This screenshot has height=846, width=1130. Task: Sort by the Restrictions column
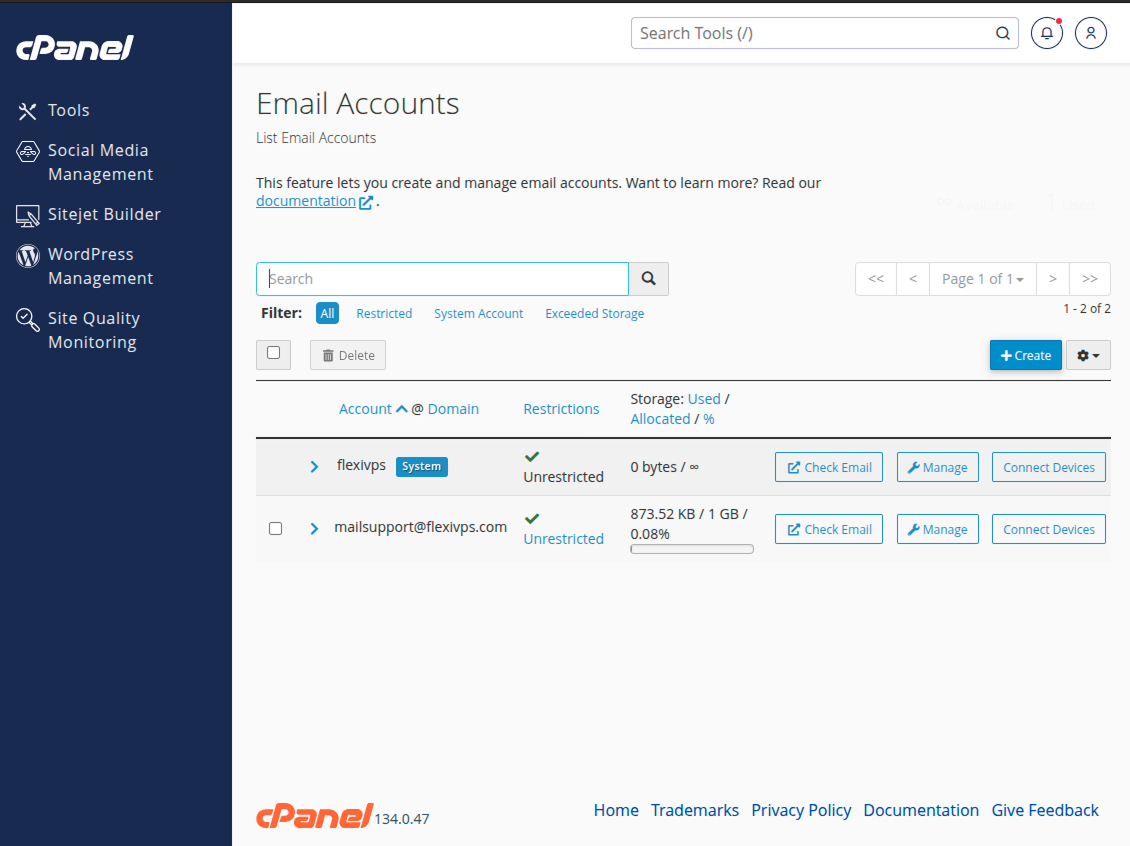[x=561, y=409]
